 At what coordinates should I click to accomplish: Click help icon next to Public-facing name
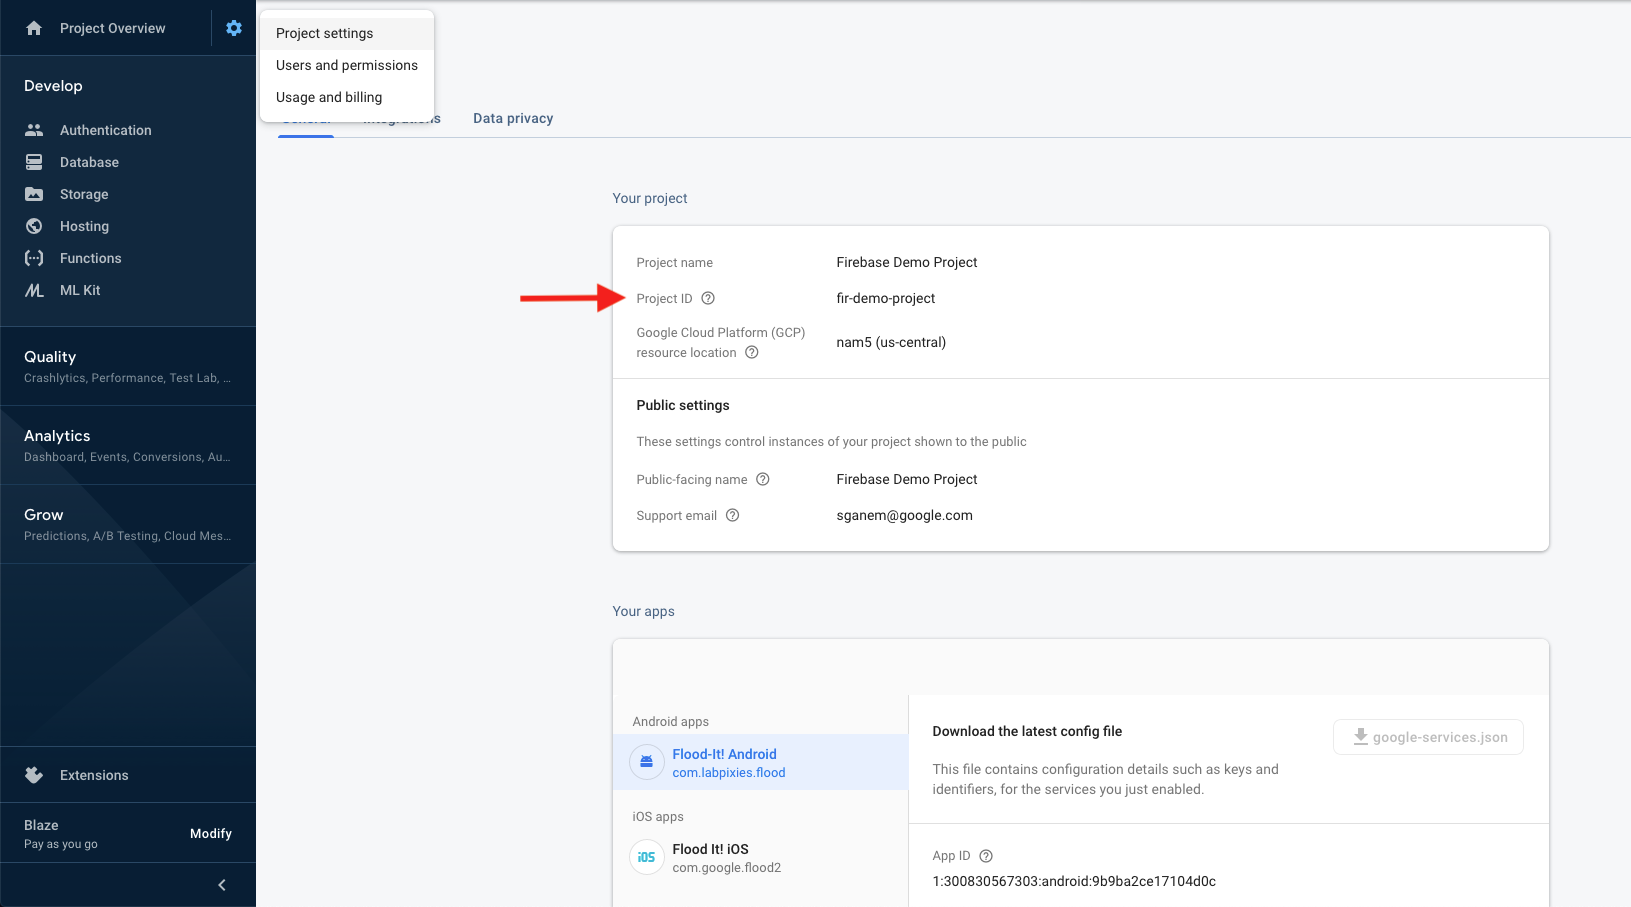763,479
